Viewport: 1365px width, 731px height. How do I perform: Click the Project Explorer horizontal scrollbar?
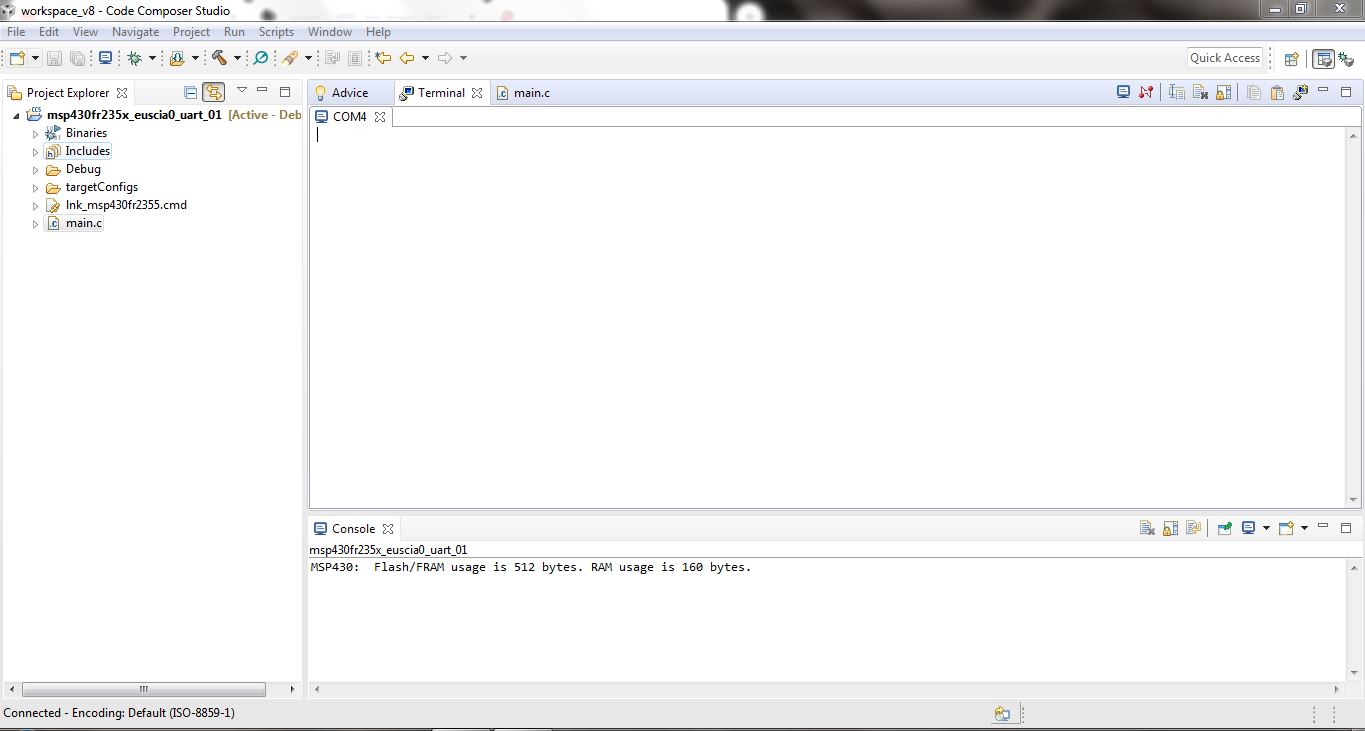[144, 689]
